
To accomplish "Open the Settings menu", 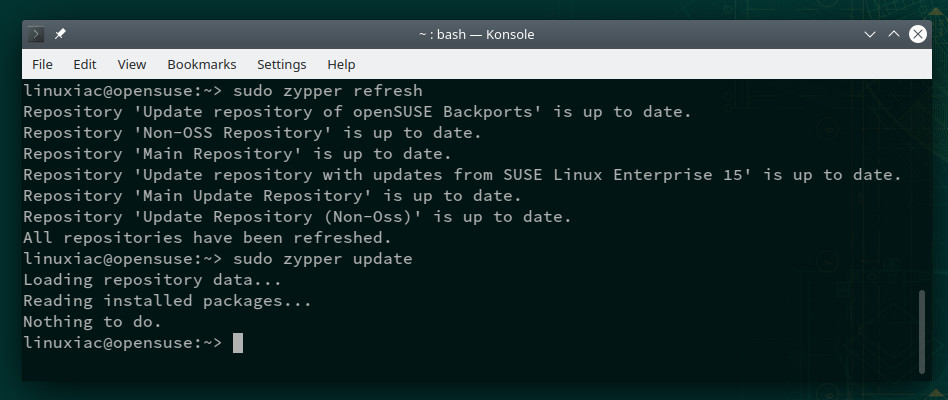I will (282, 64).
